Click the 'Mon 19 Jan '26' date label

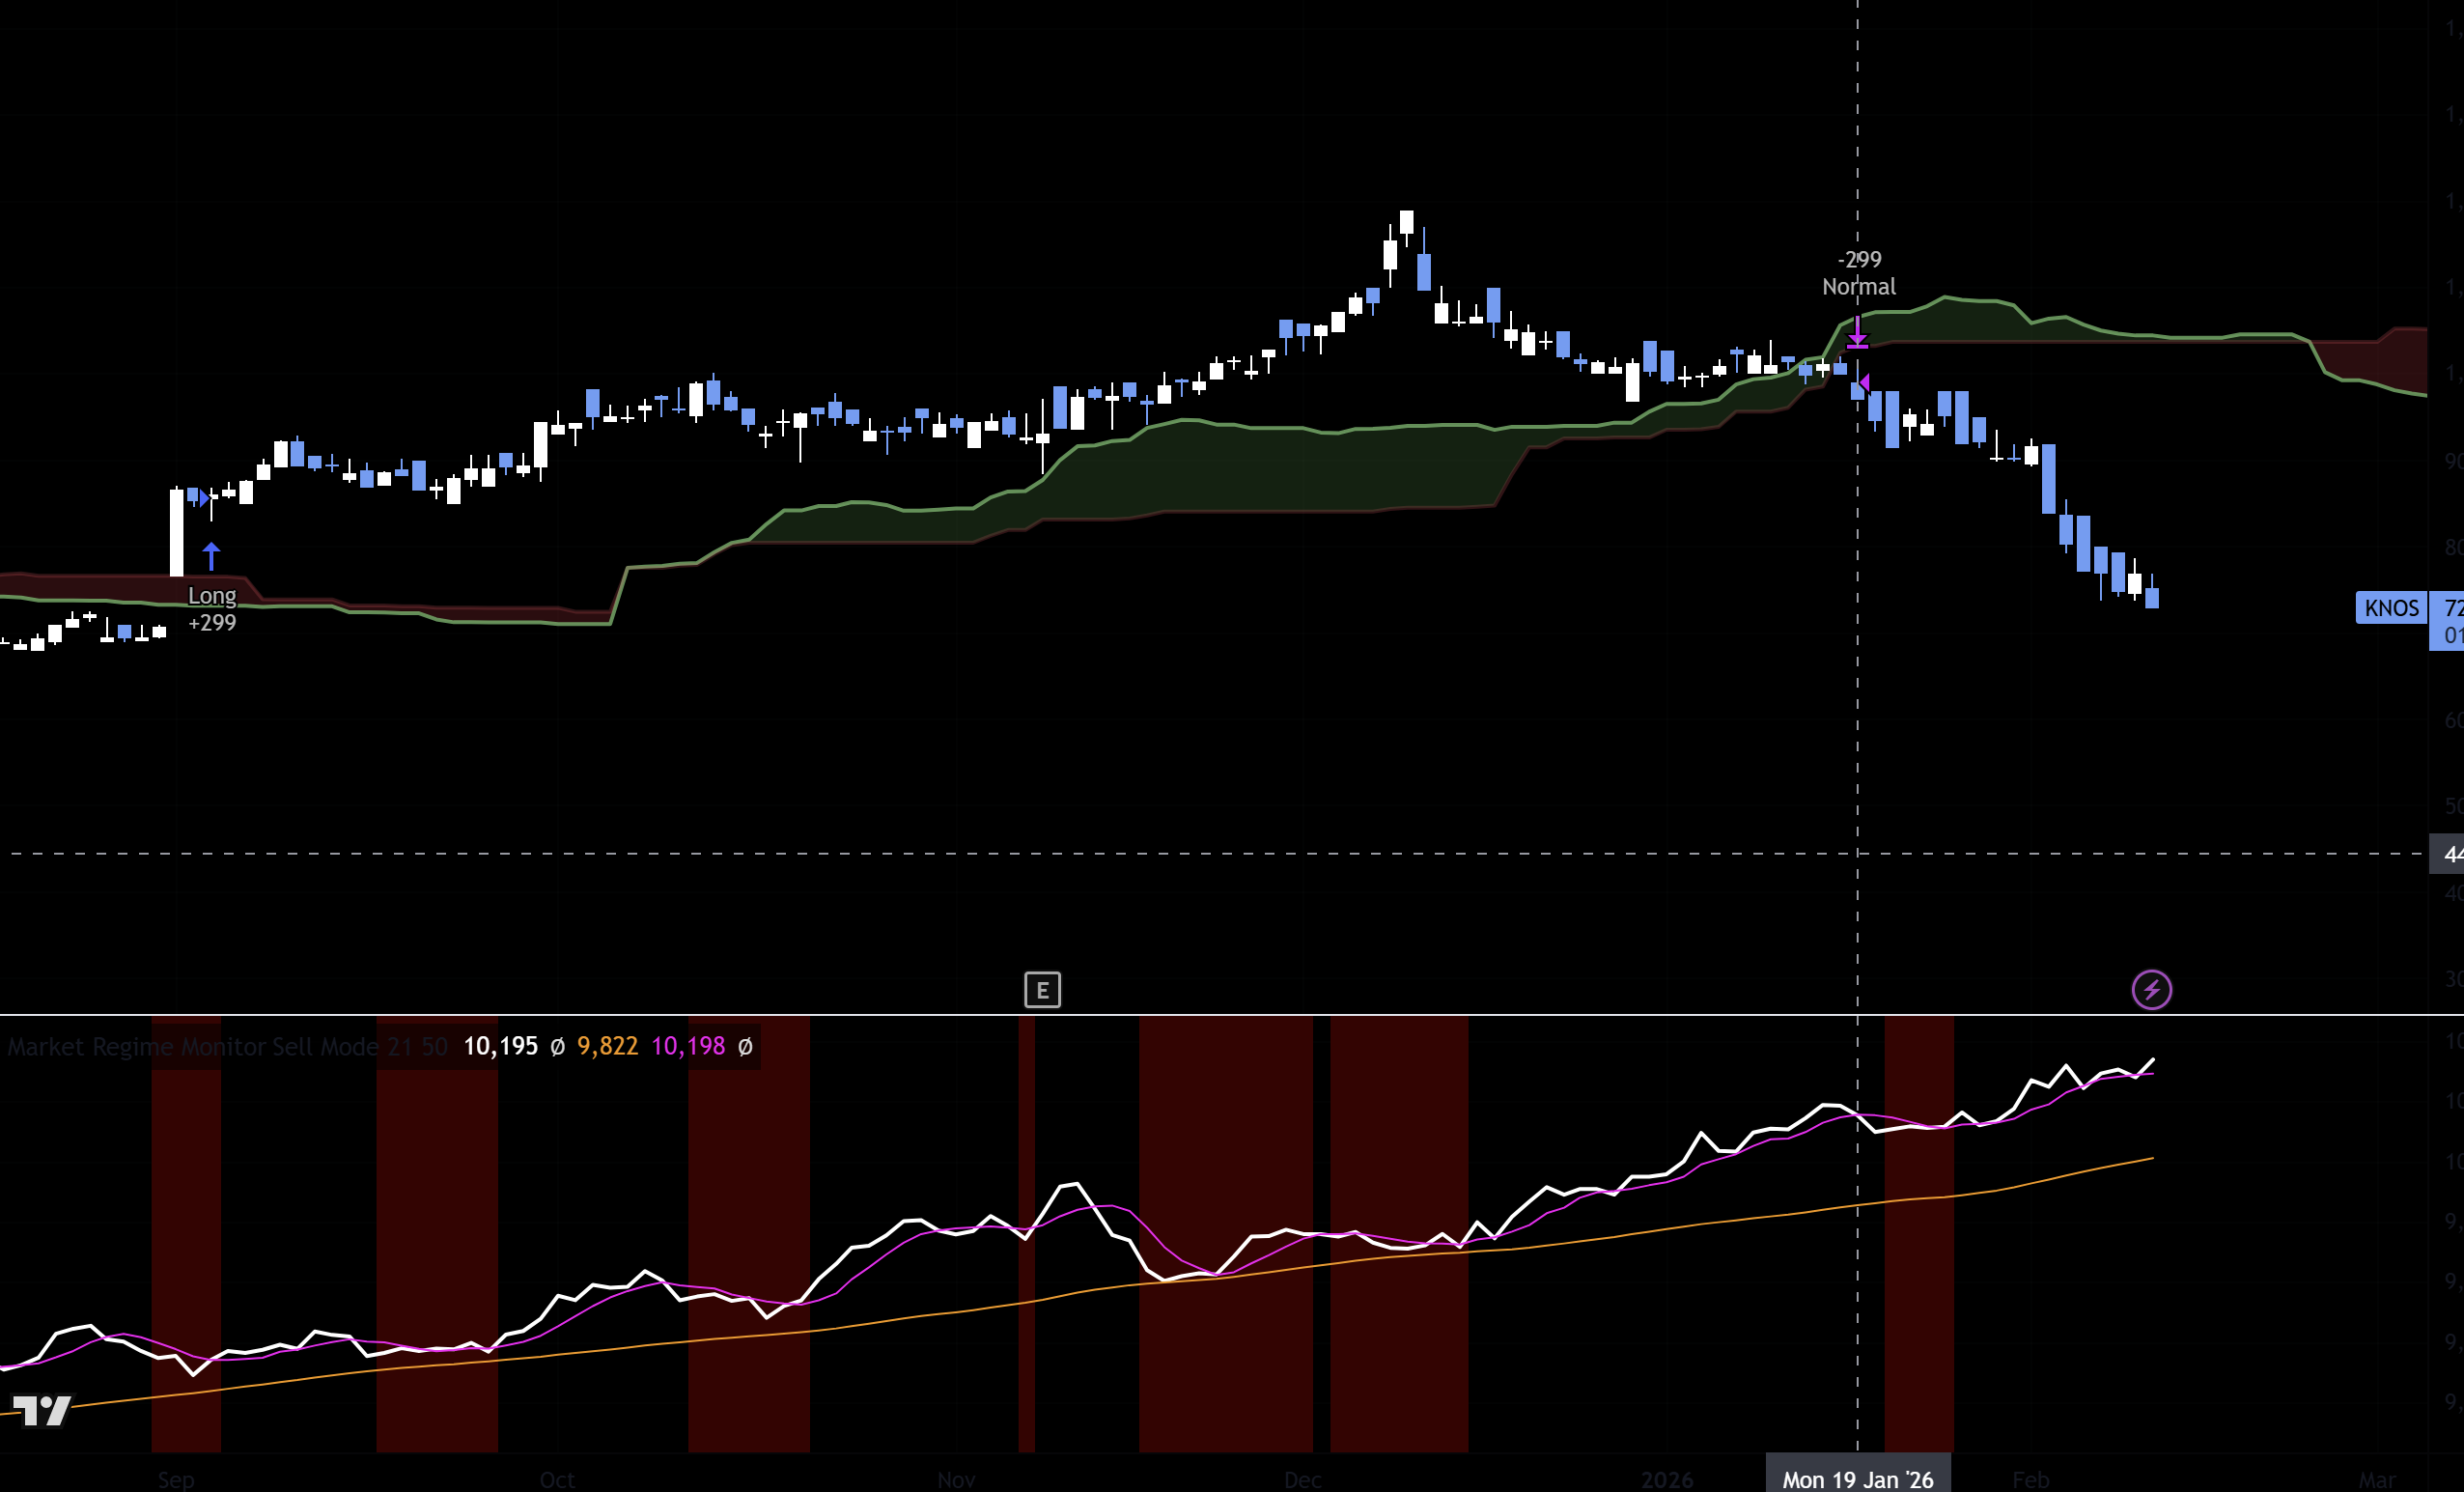(x=1858, y=1479)
